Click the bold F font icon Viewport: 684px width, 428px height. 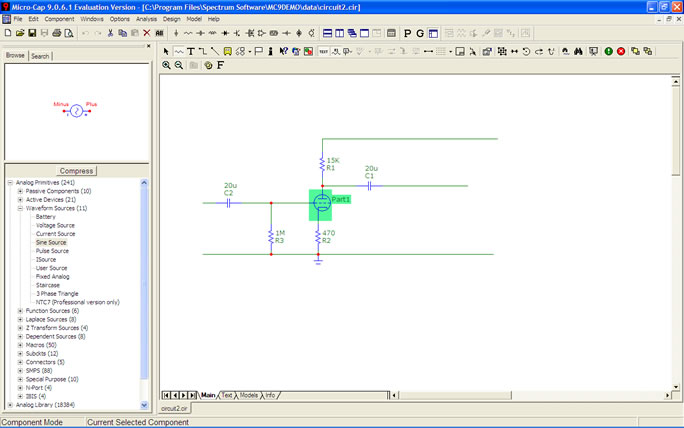click(220, 65)
